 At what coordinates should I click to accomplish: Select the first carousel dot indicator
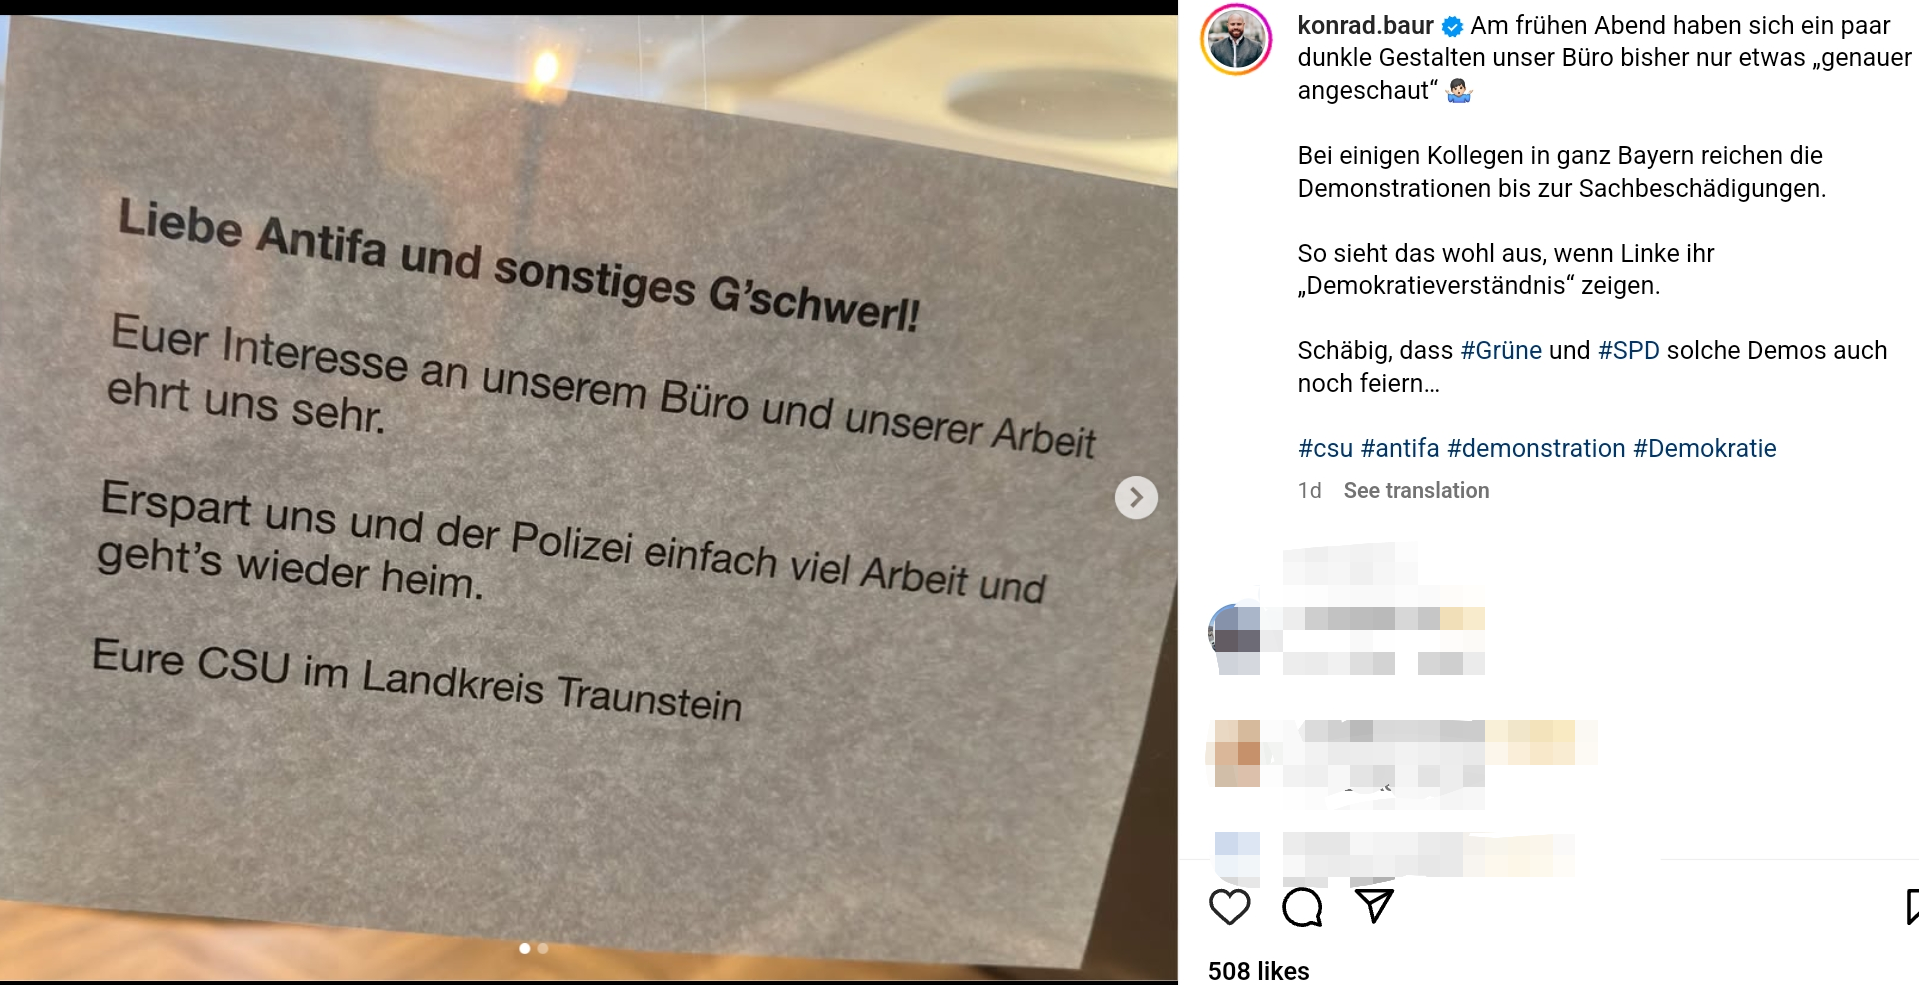[525, 948]
